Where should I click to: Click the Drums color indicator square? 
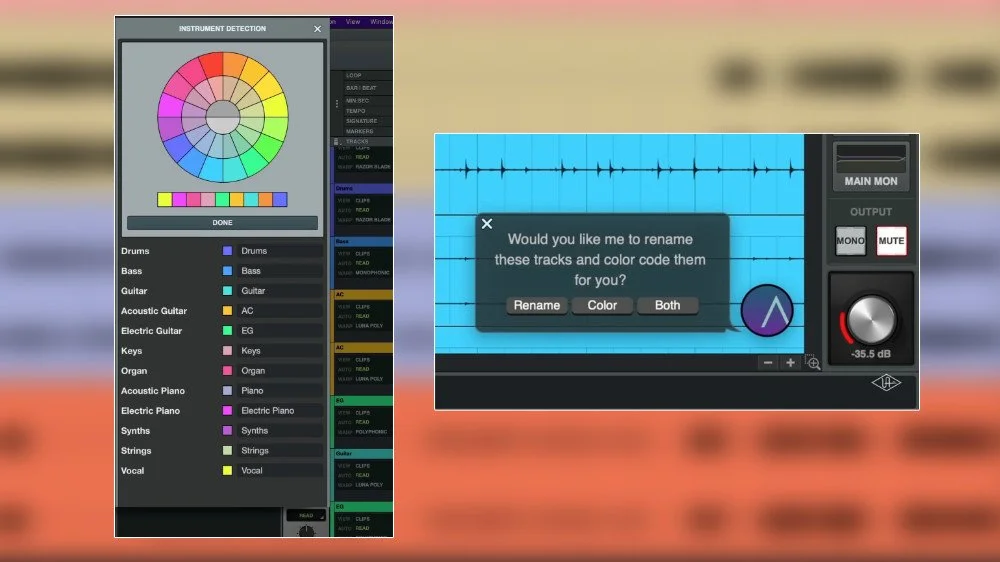[x=227, y=251]
